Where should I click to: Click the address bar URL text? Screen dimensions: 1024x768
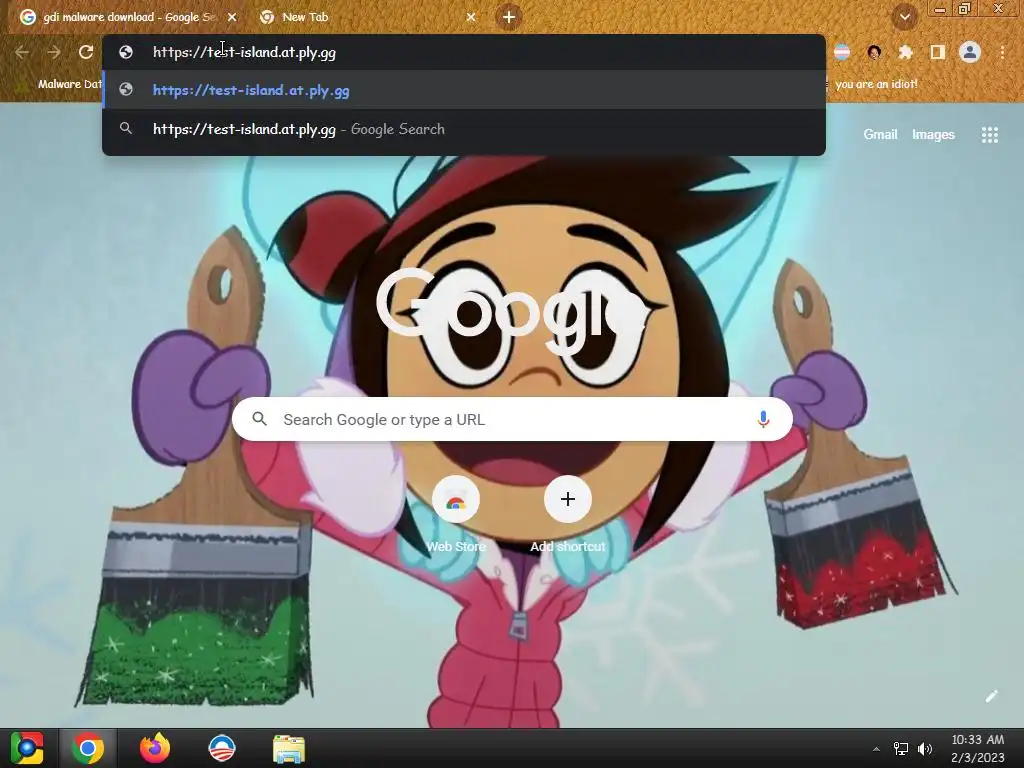pyautogui.click(x=244, y=52)
